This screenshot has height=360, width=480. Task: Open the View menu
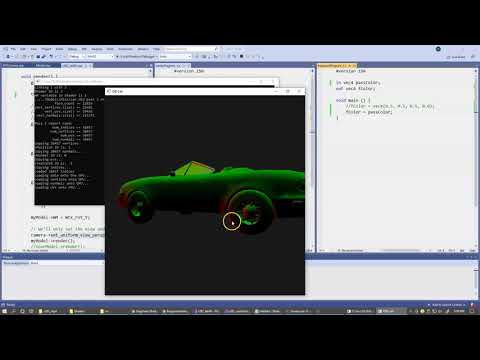pos(34,49)
